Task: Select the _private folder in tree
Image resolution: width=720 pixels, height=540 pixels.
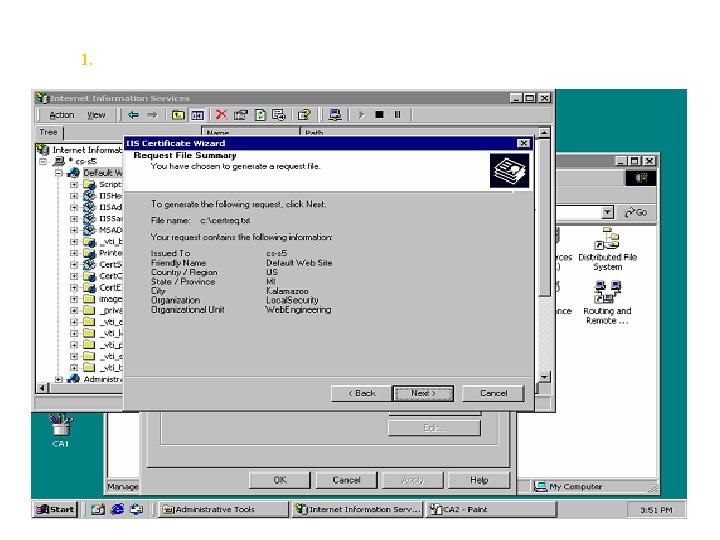Action: [89, 310]
